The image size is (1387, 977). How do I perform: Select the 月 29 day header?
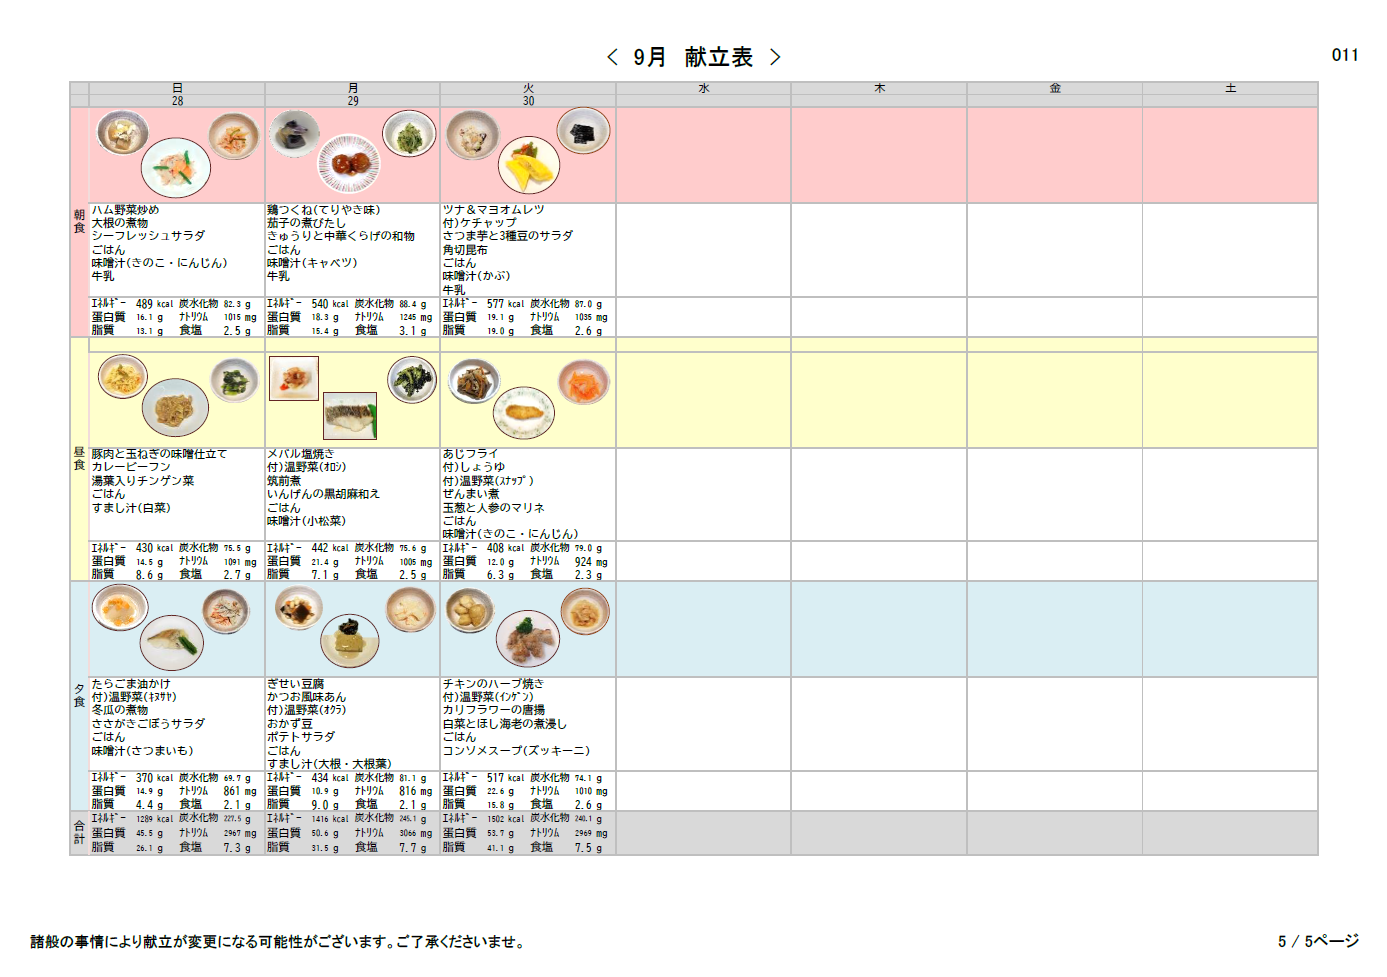pos(353,94)
